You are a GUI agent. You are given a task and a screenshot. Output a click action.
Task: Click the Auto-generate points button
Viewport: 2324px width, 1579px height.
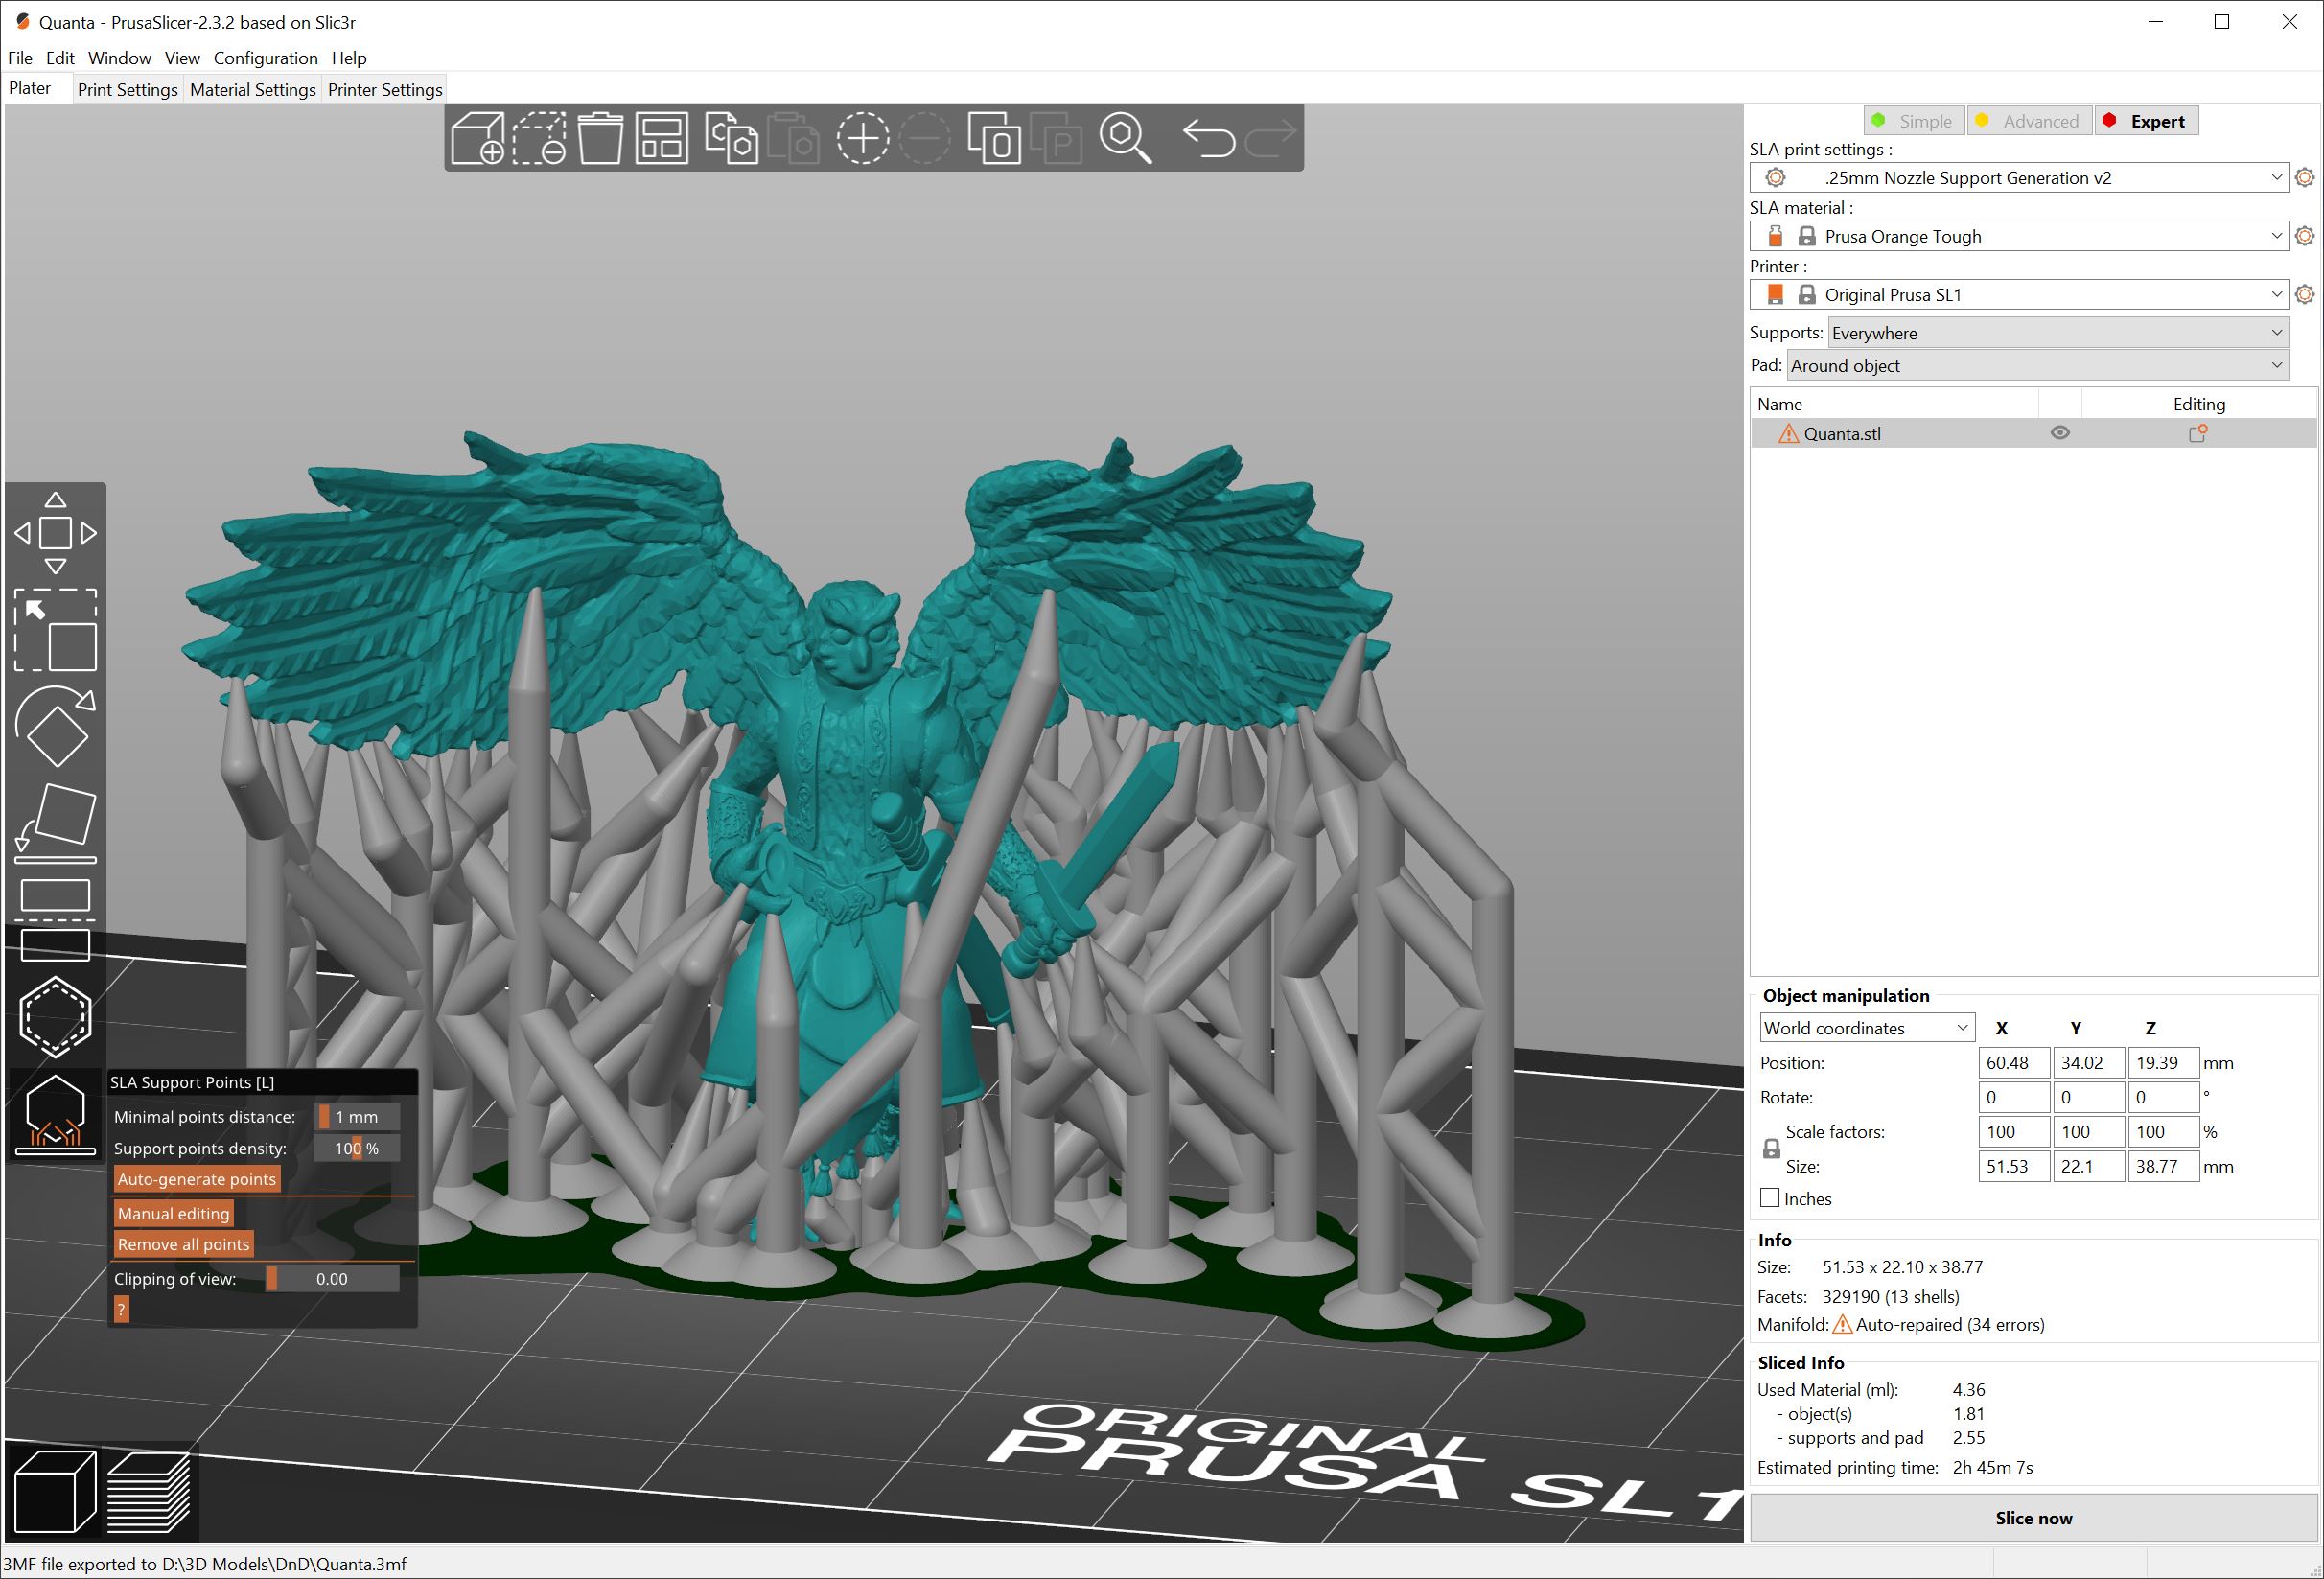[196, 1180]
